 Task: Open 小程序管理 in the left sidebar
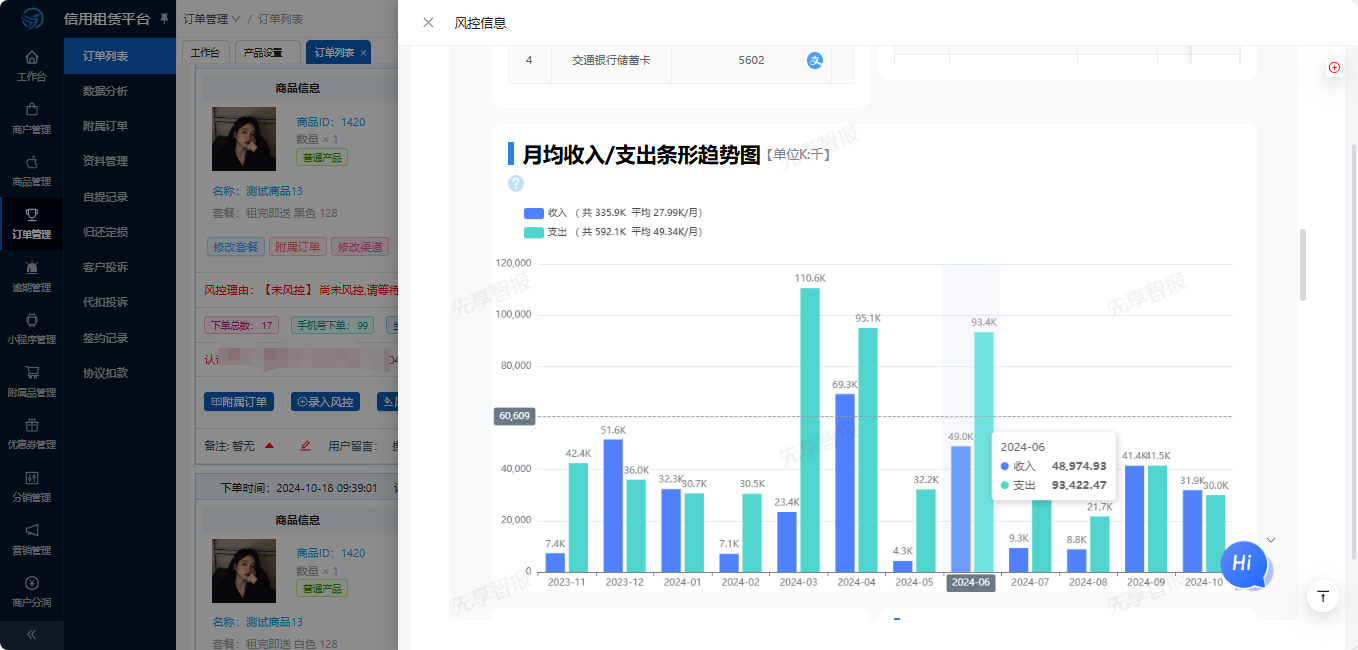(31, 329)
